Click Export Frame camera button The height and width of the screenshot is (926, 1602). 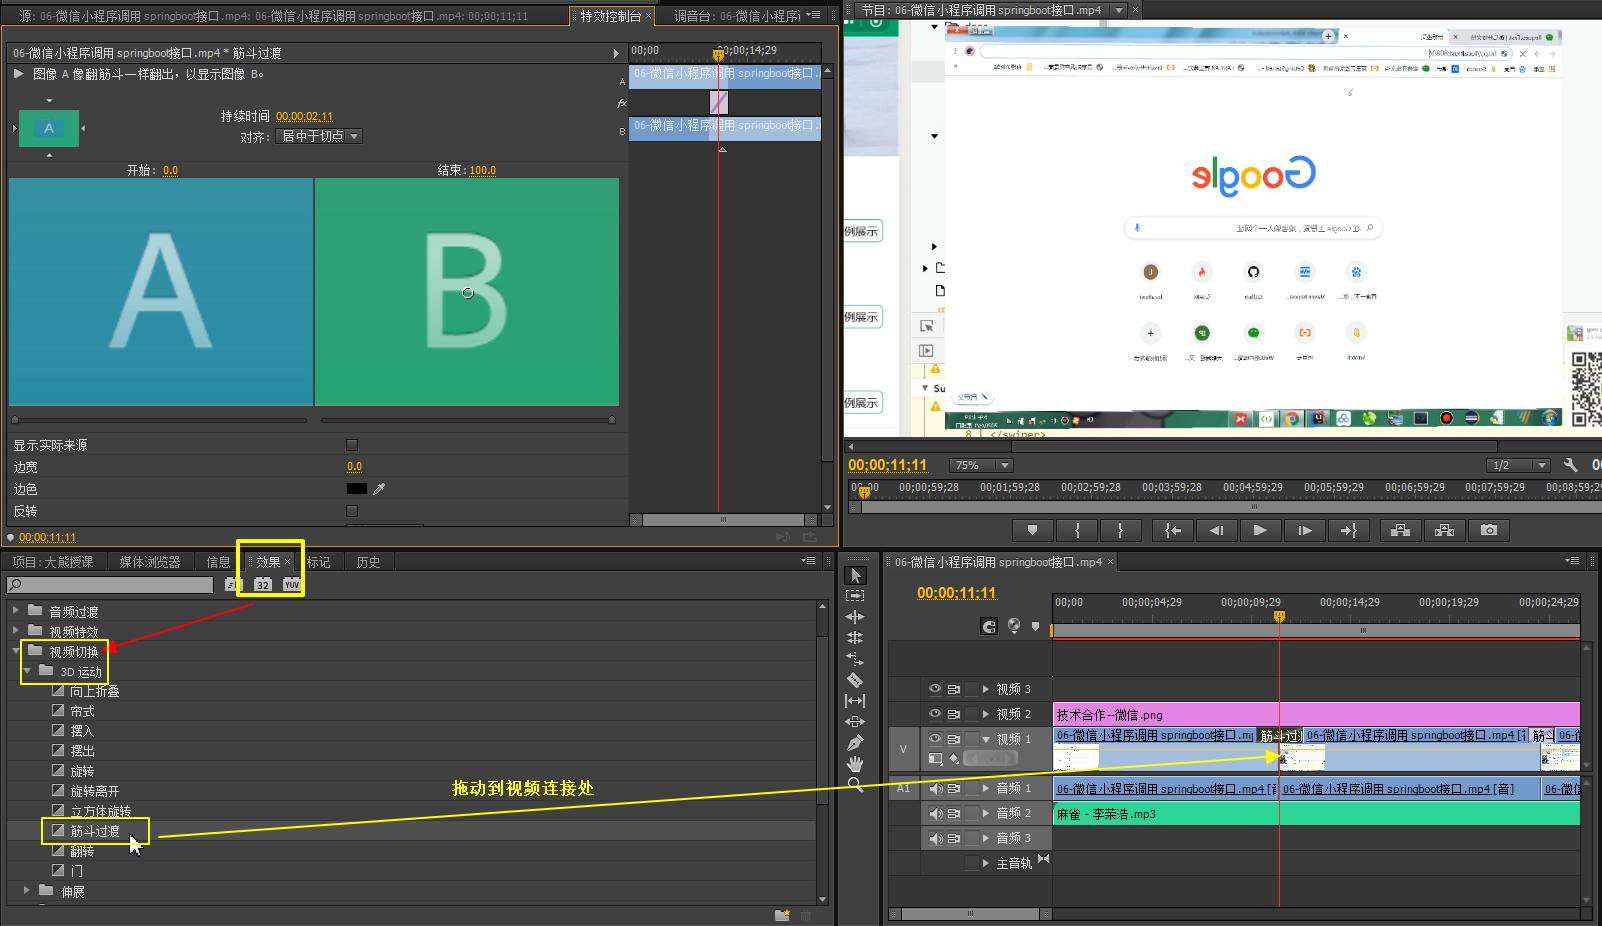tap(1489, 530)
